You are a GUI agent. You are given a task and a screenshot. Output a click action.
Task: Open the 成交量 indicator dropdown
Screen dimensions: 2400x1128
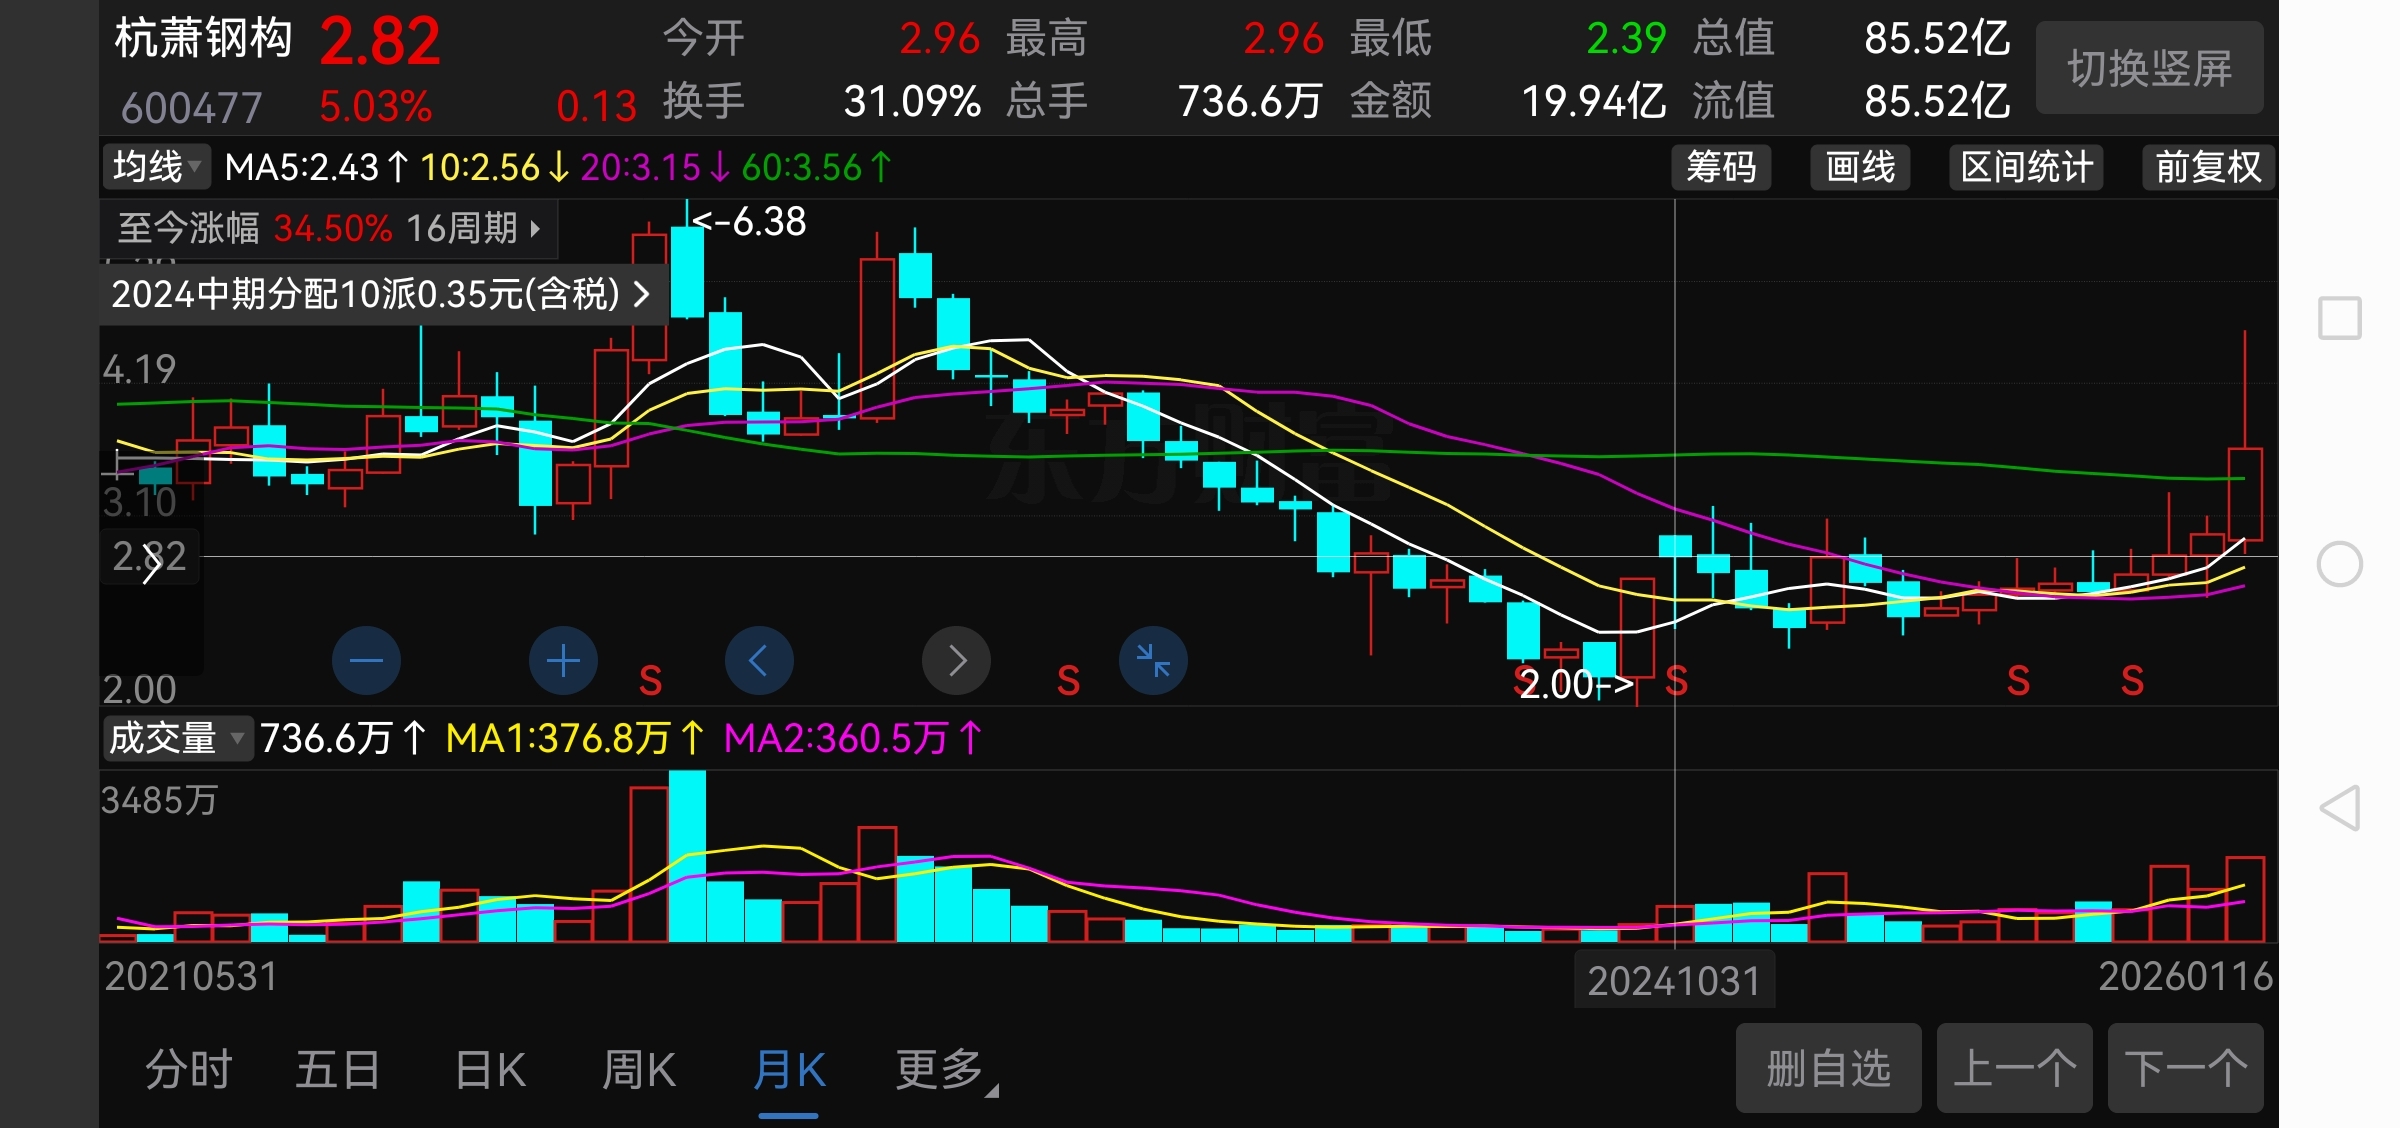click(x=176, y=739)
